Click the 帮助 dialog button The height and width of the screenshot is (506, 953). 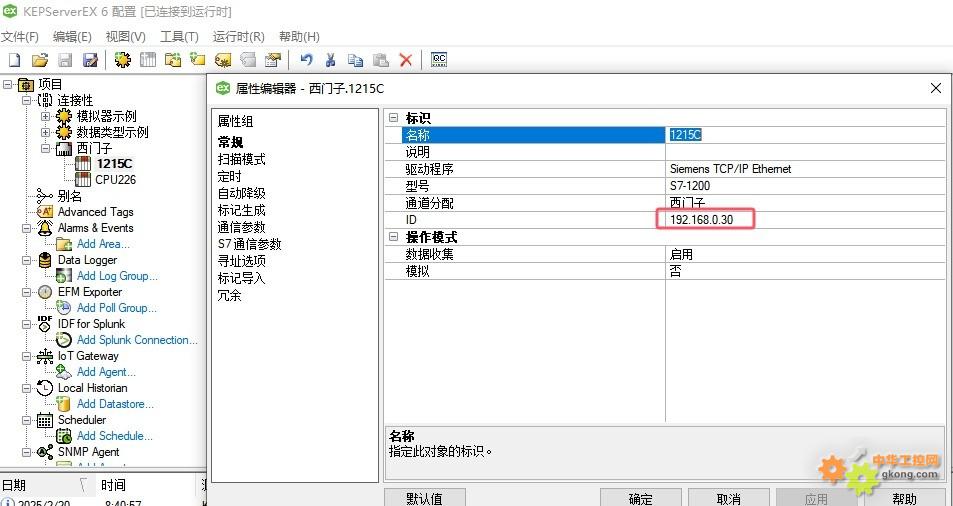[x=904, y=498]
